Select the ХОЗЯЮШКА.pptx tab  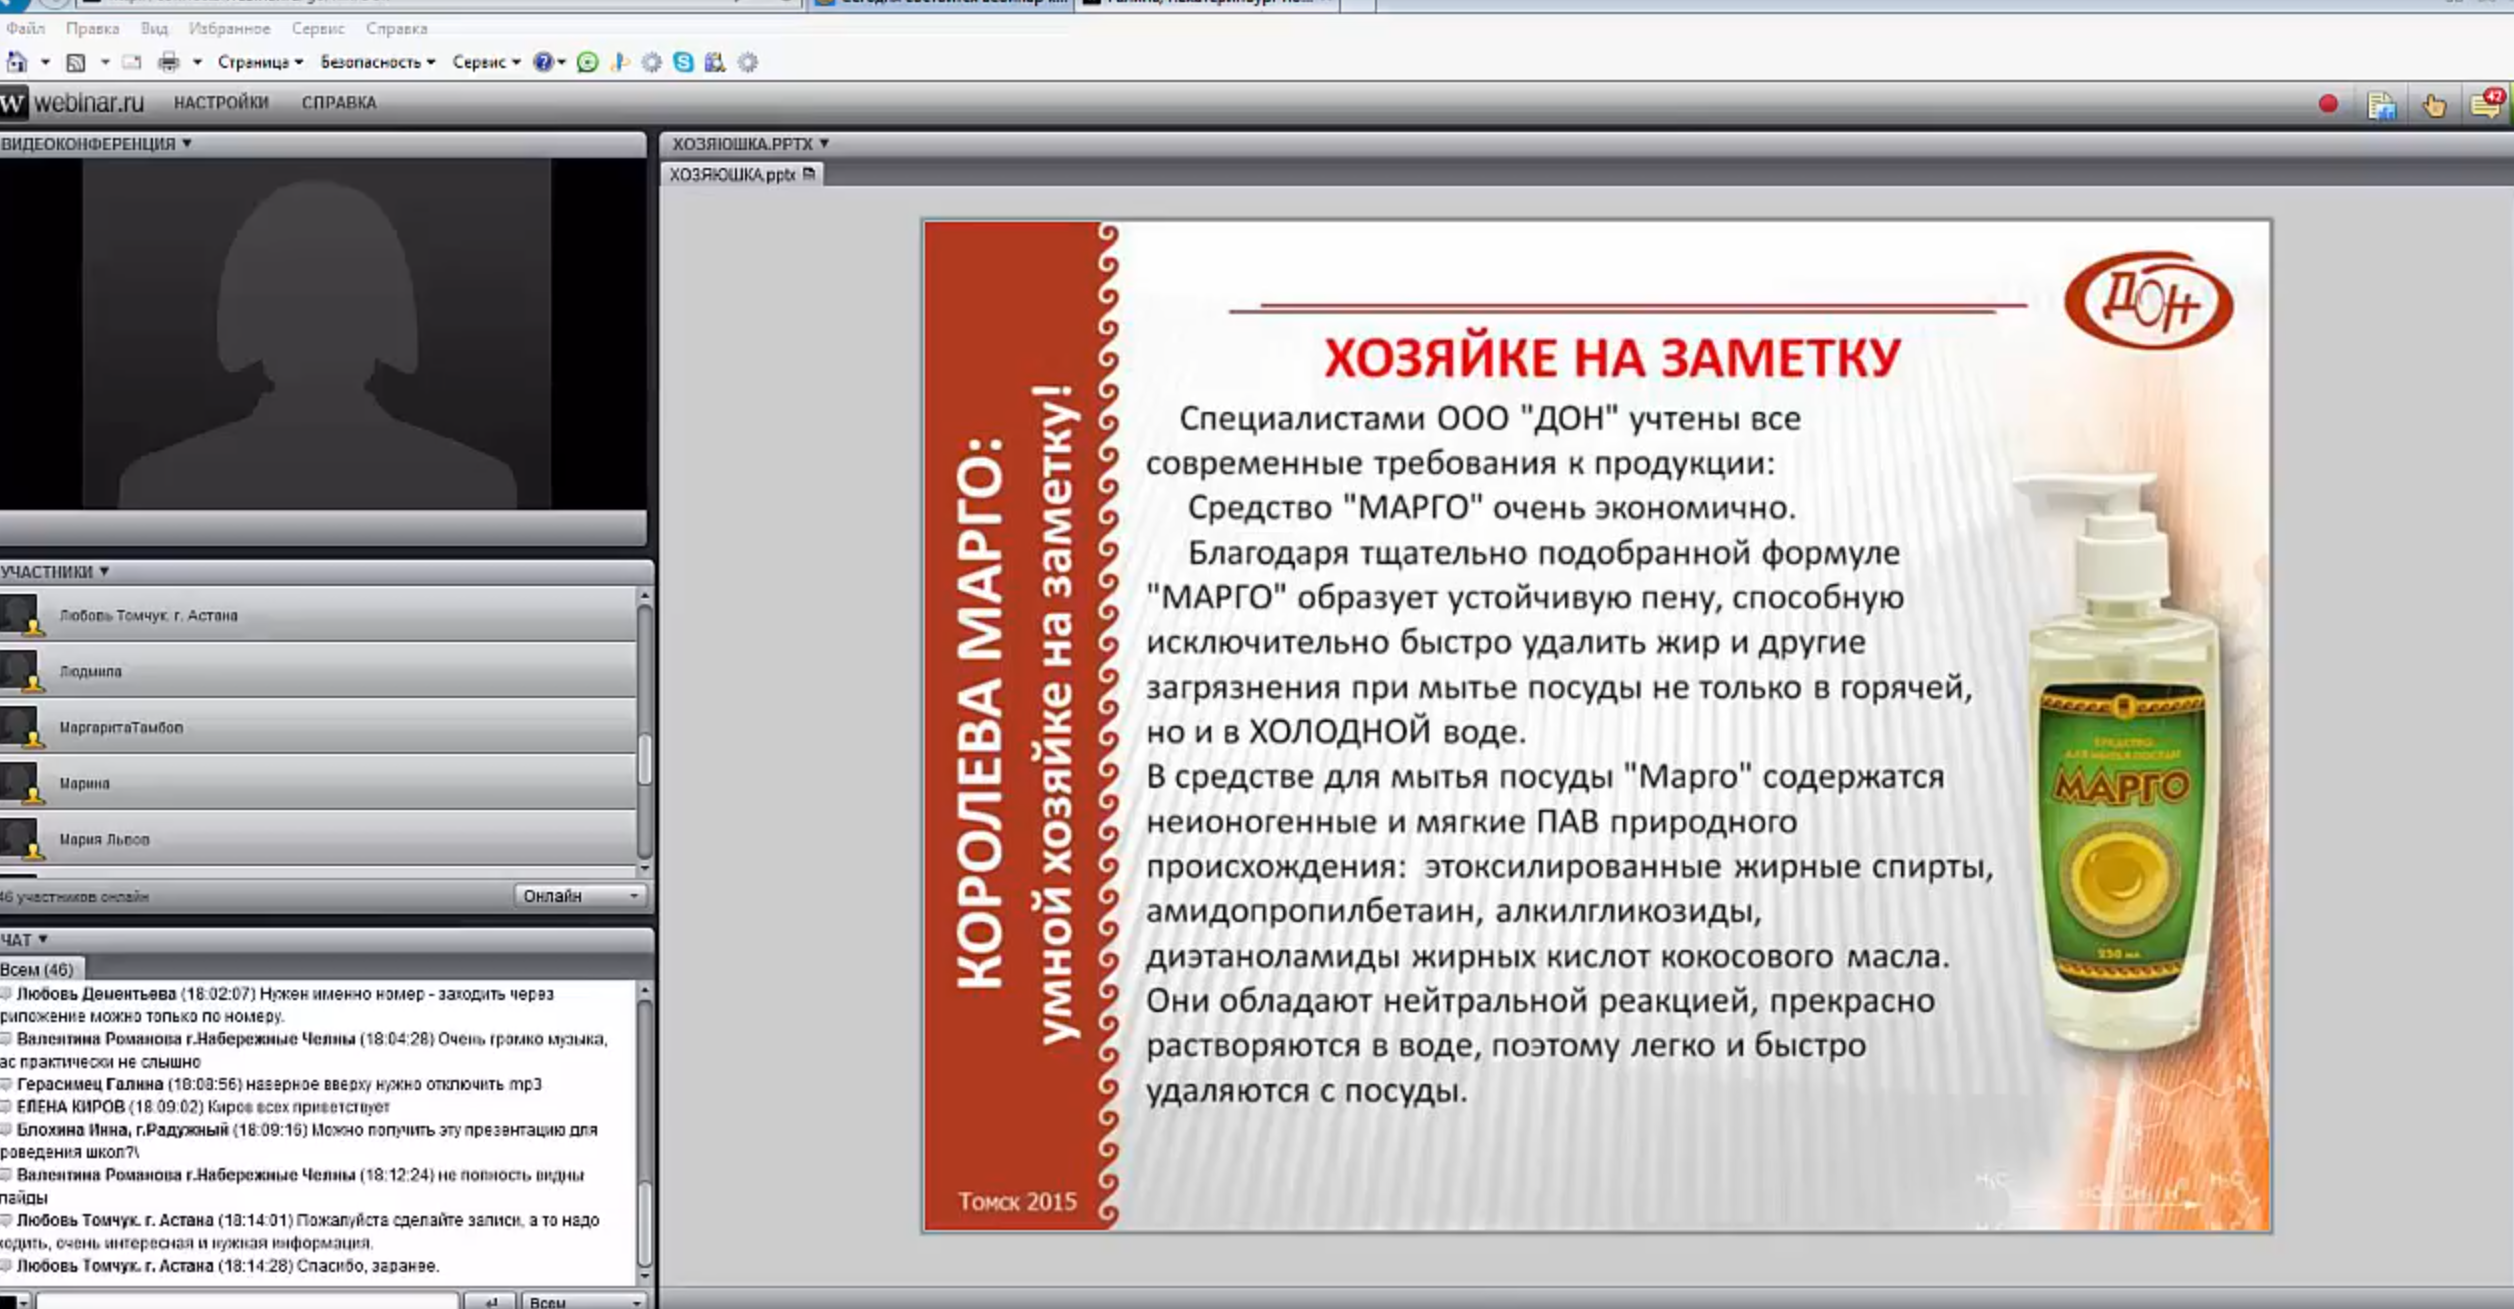[x=733, y=175]
